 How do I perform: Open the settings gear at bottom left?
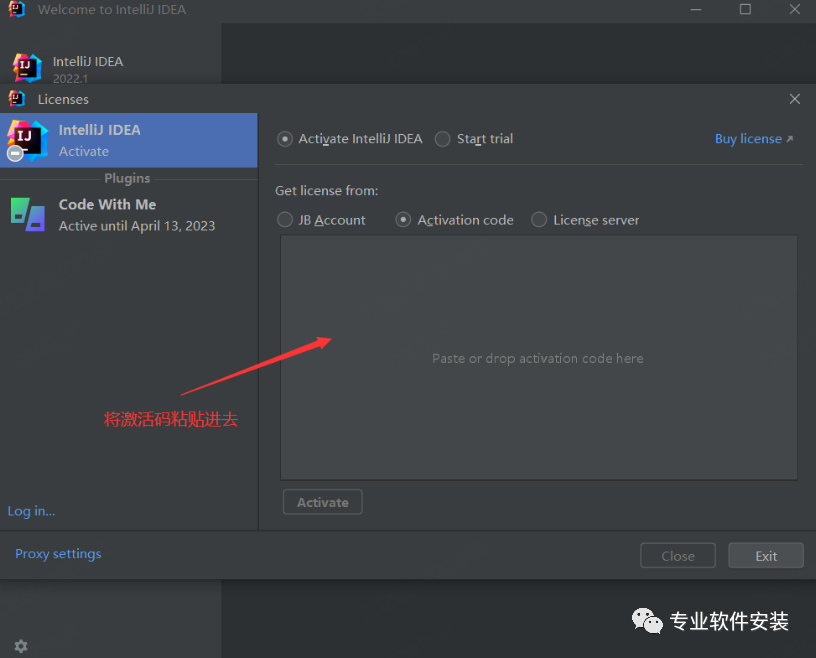(x=21, y=646)
